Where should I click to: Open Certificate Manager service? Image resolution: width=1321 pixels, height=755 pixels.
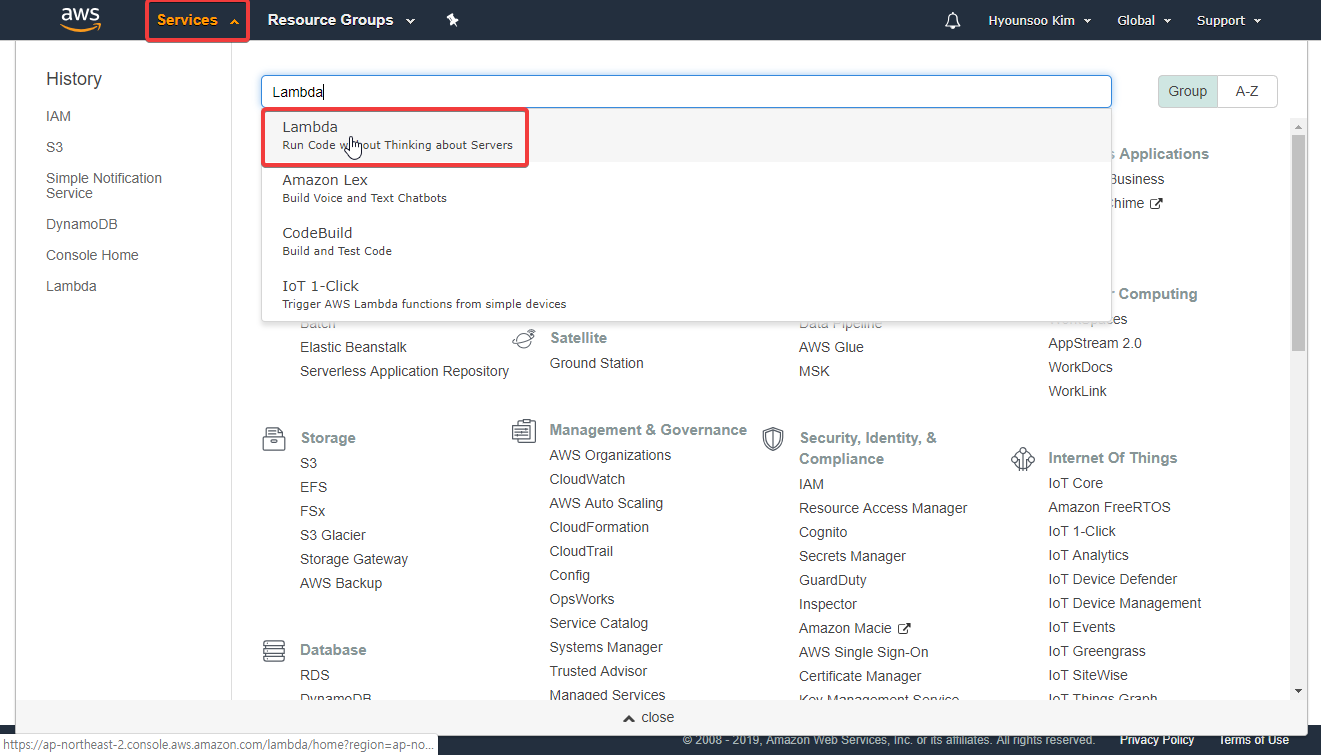click(x=860, y=676)
